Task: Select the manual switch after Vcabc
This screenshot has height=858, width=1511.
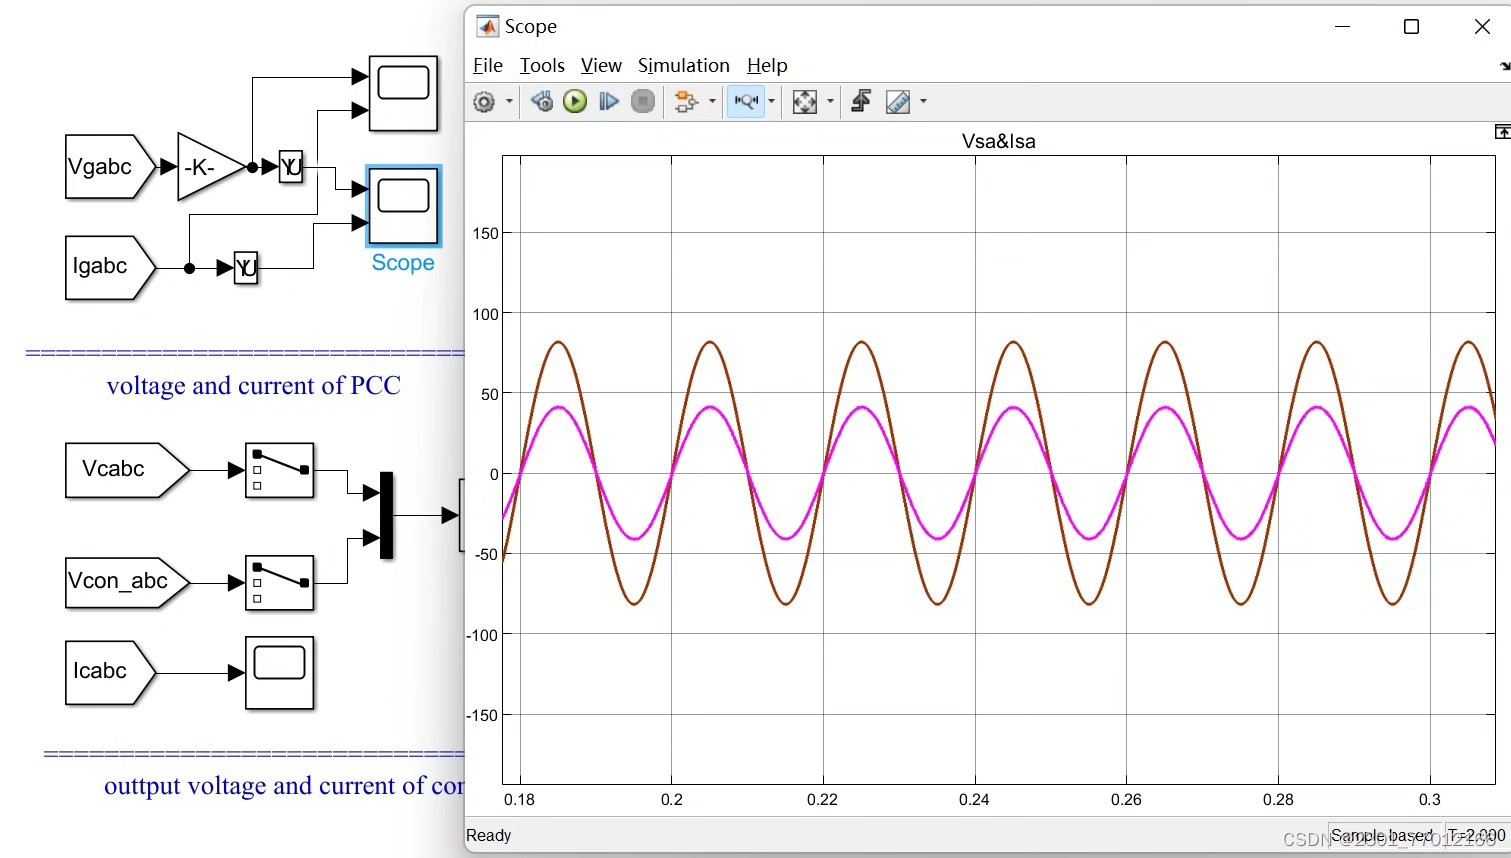Action: [280, 470]
